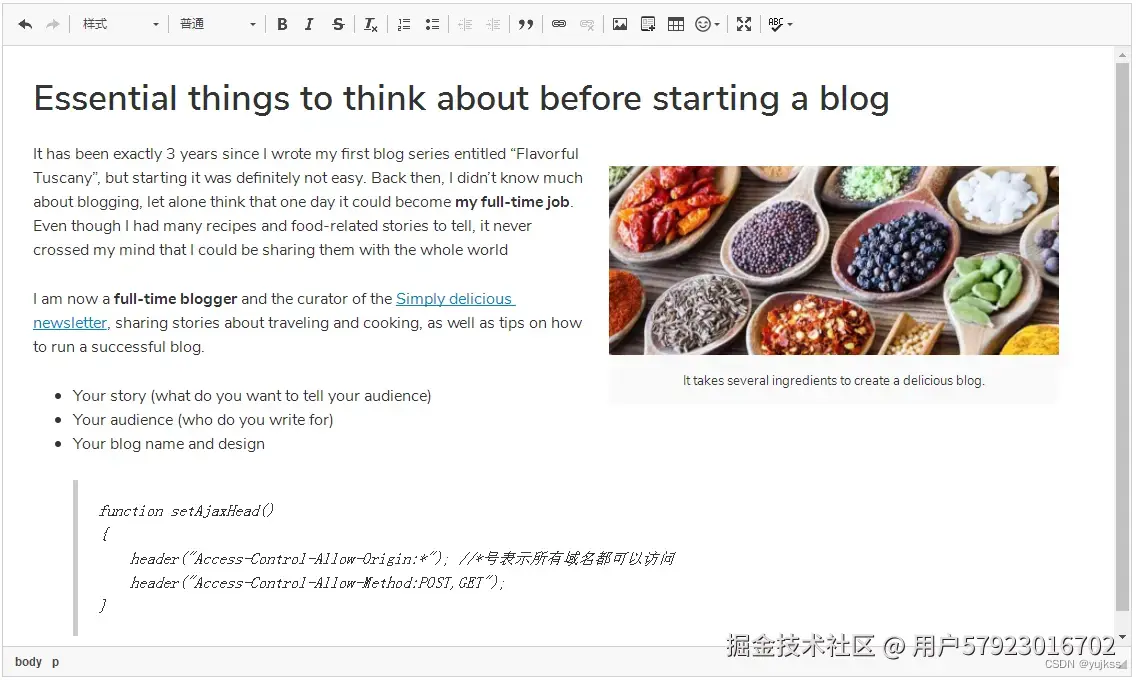The height and width of the screenshot is (680, 1136).
Task: Click the Access-Control-Allow-Origin code line
Action: (402, 559)
